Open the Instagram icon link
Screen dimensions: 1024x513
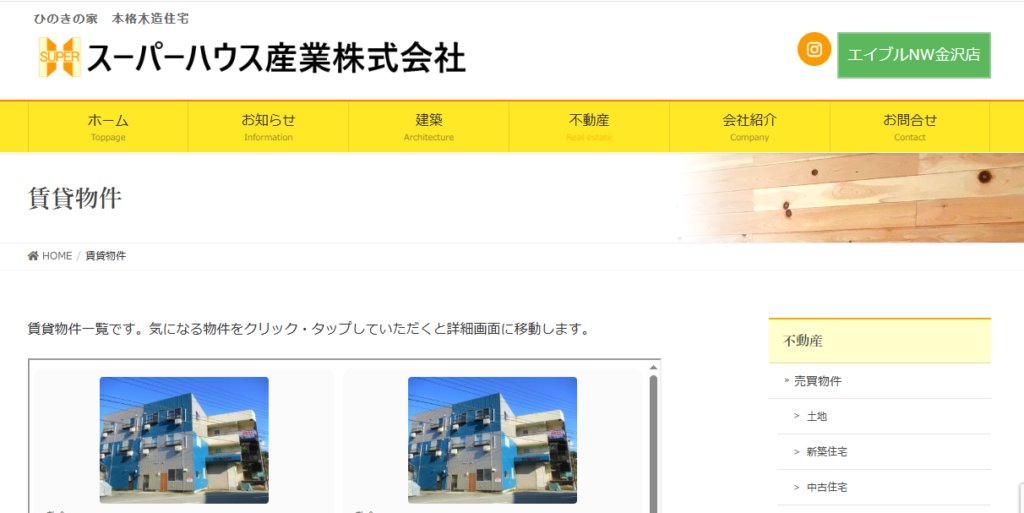click(814, 49)
